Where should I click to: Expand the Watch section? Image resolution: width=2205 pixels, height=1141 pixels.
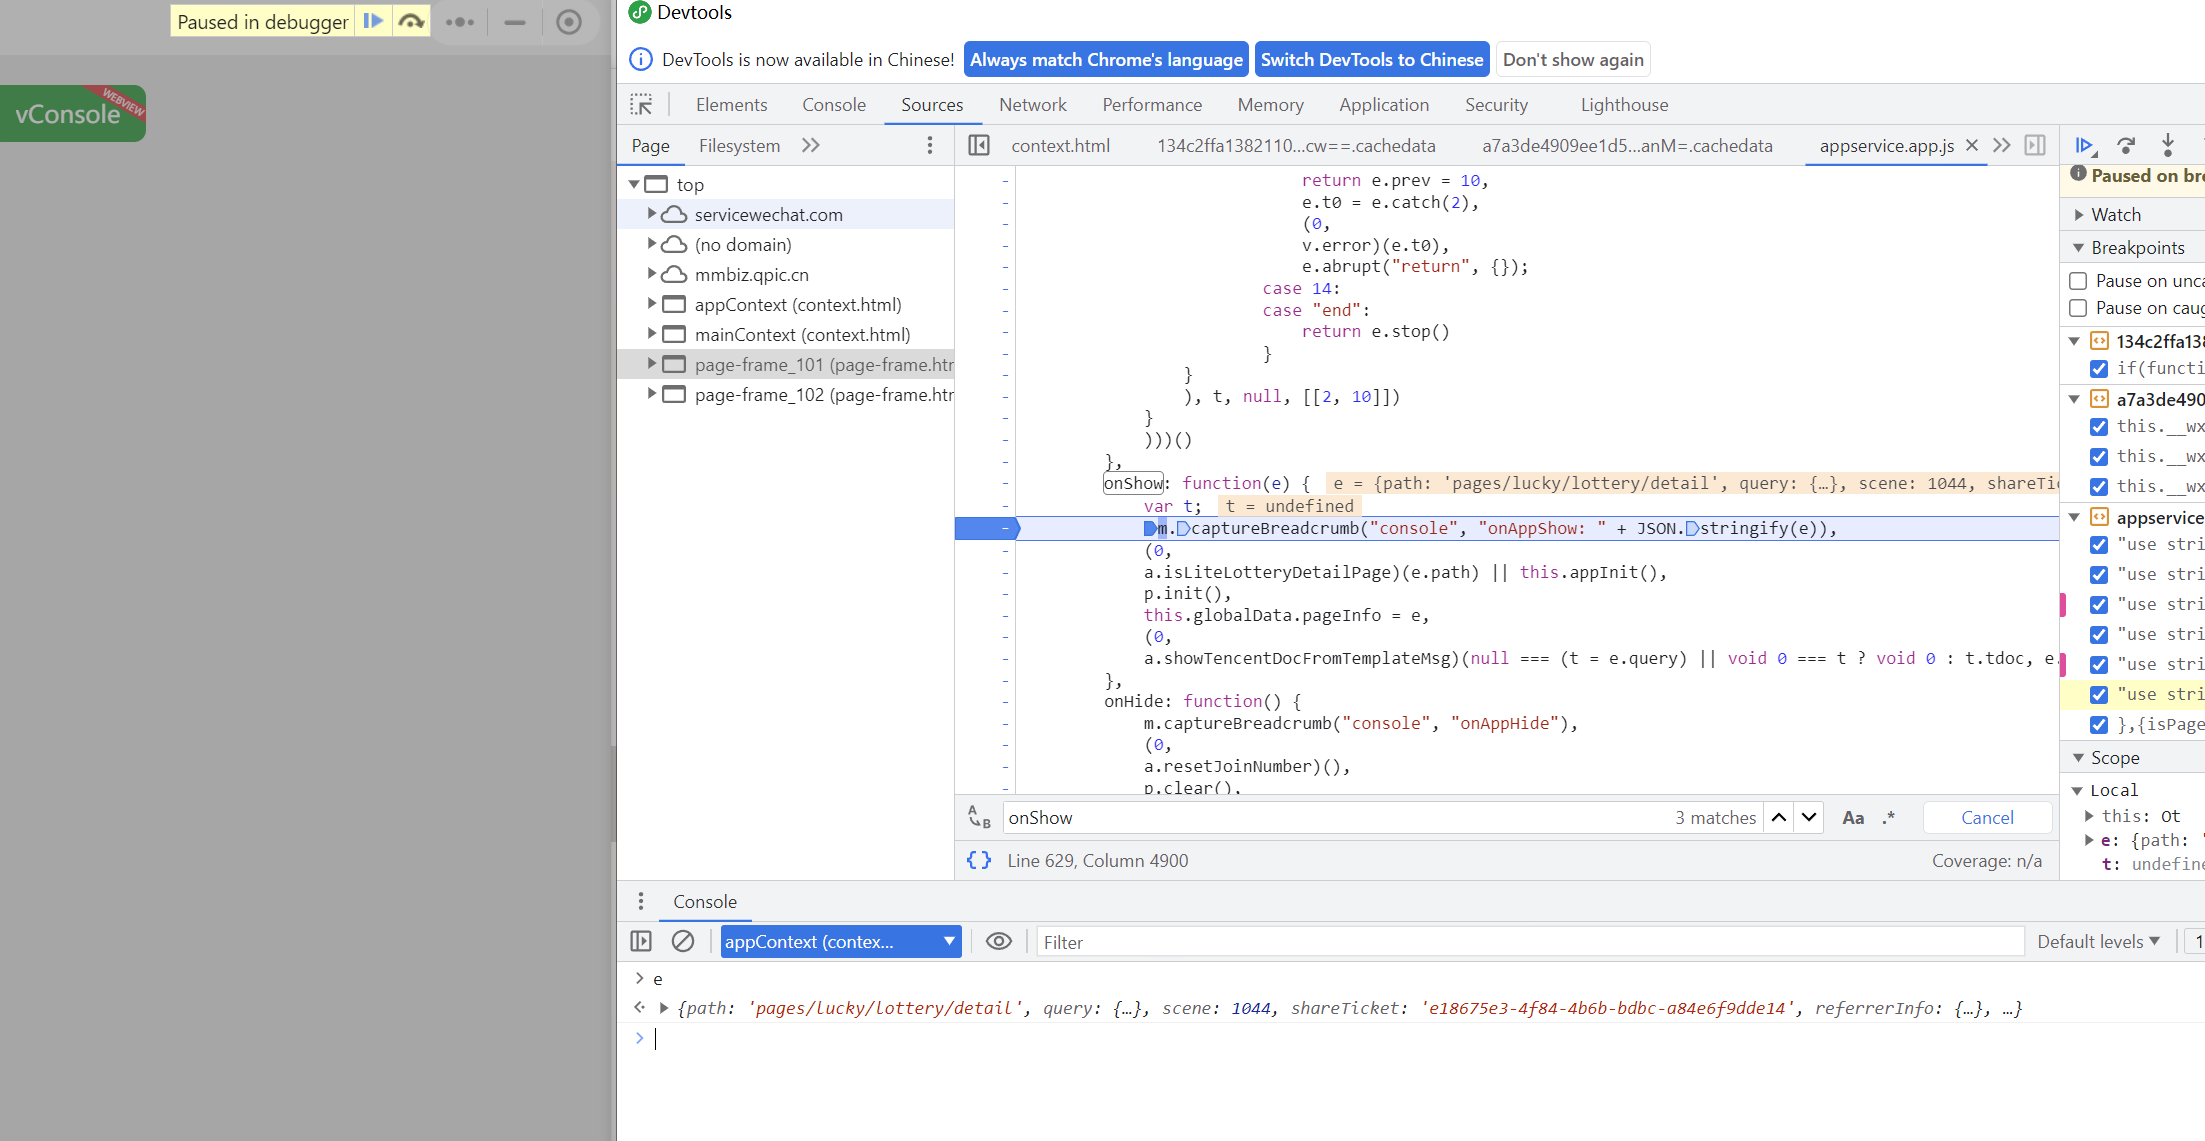(2115, 215)
